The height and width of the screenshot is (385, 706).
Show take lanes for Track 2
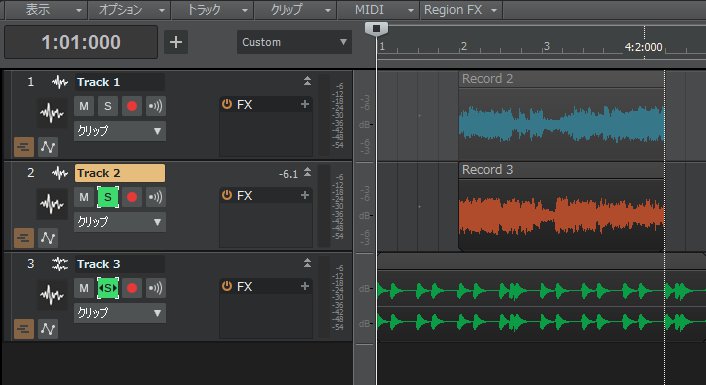click(24, 238)
